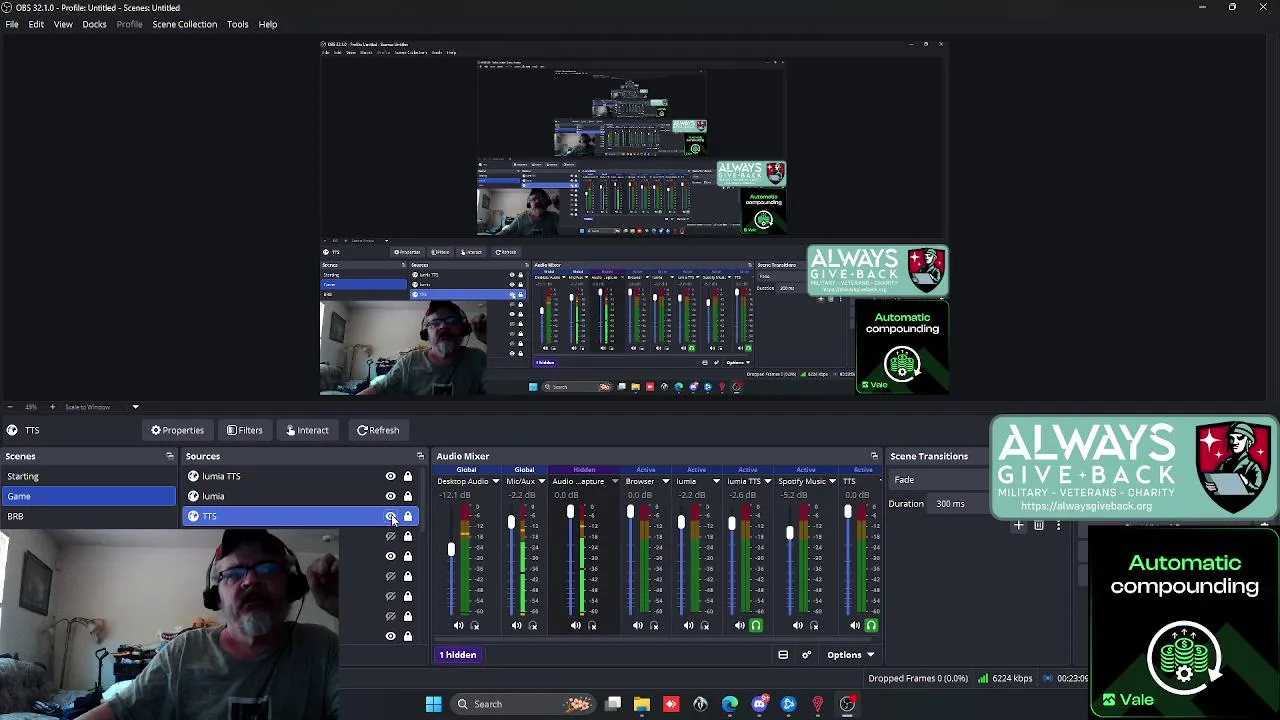The width and height of the screenshot is (1280, 720).
Task: Open File Explorer from the taskbar
Action: (642, 704)
